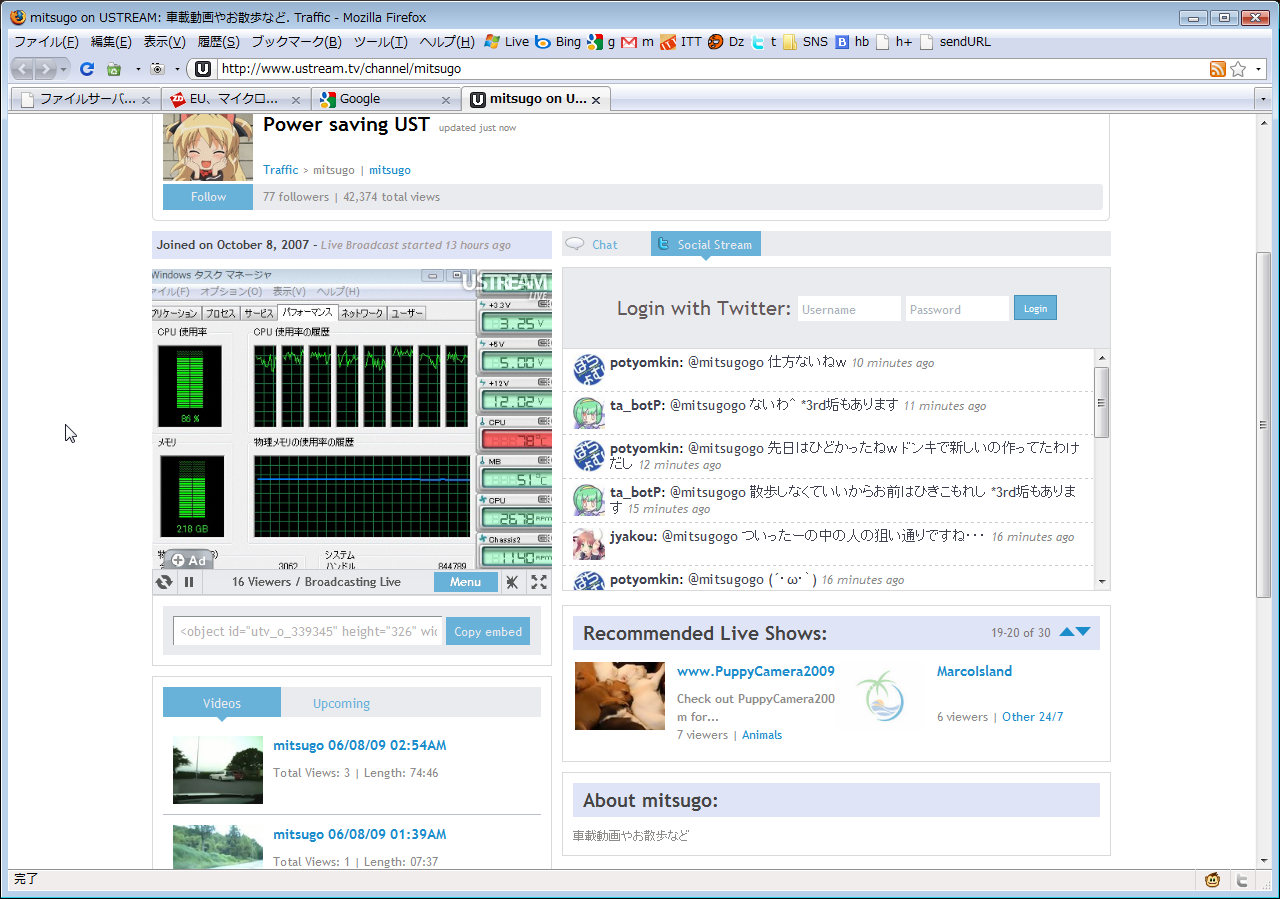Open the Animals category link
The image size is (1280, 899).
762,735
